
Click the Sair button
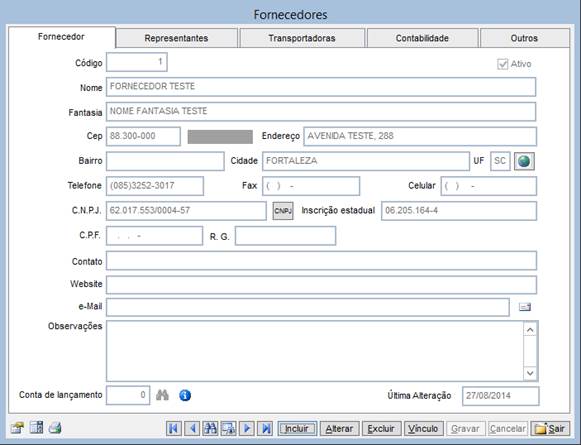click(x=550, y=429)
